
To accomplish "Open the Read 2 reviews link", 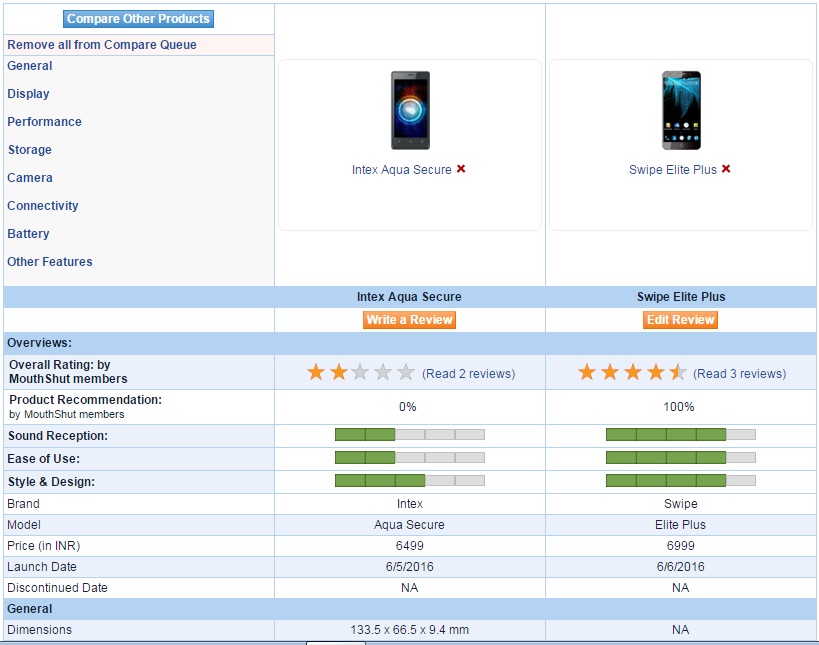I will tap(469, 373).
